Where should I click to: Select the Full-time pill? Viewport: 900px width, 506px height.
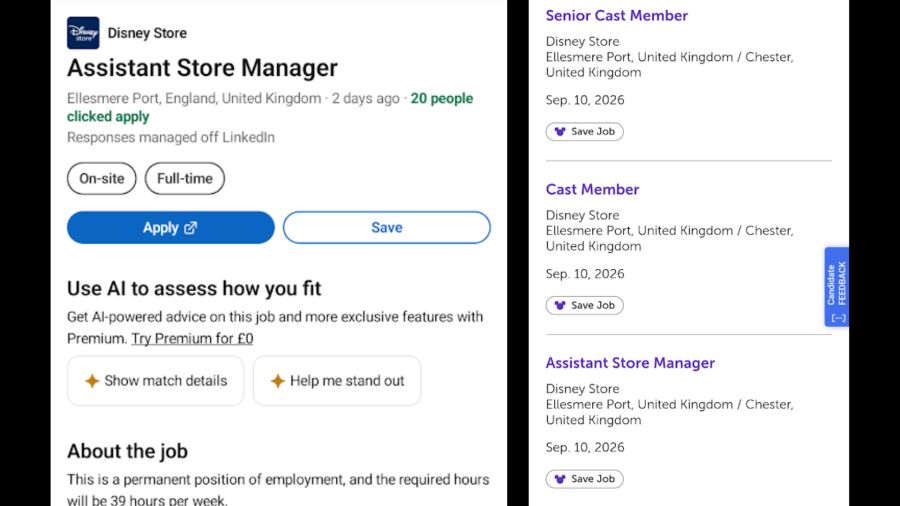185,178
